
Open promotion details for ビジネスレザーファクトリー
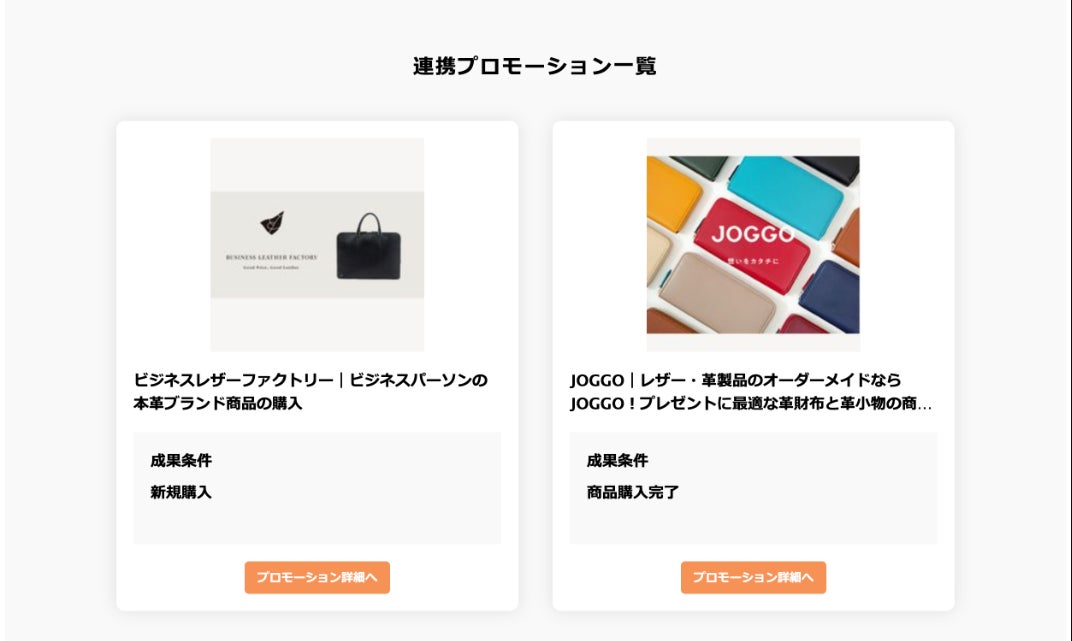click(x=317, y=577)
